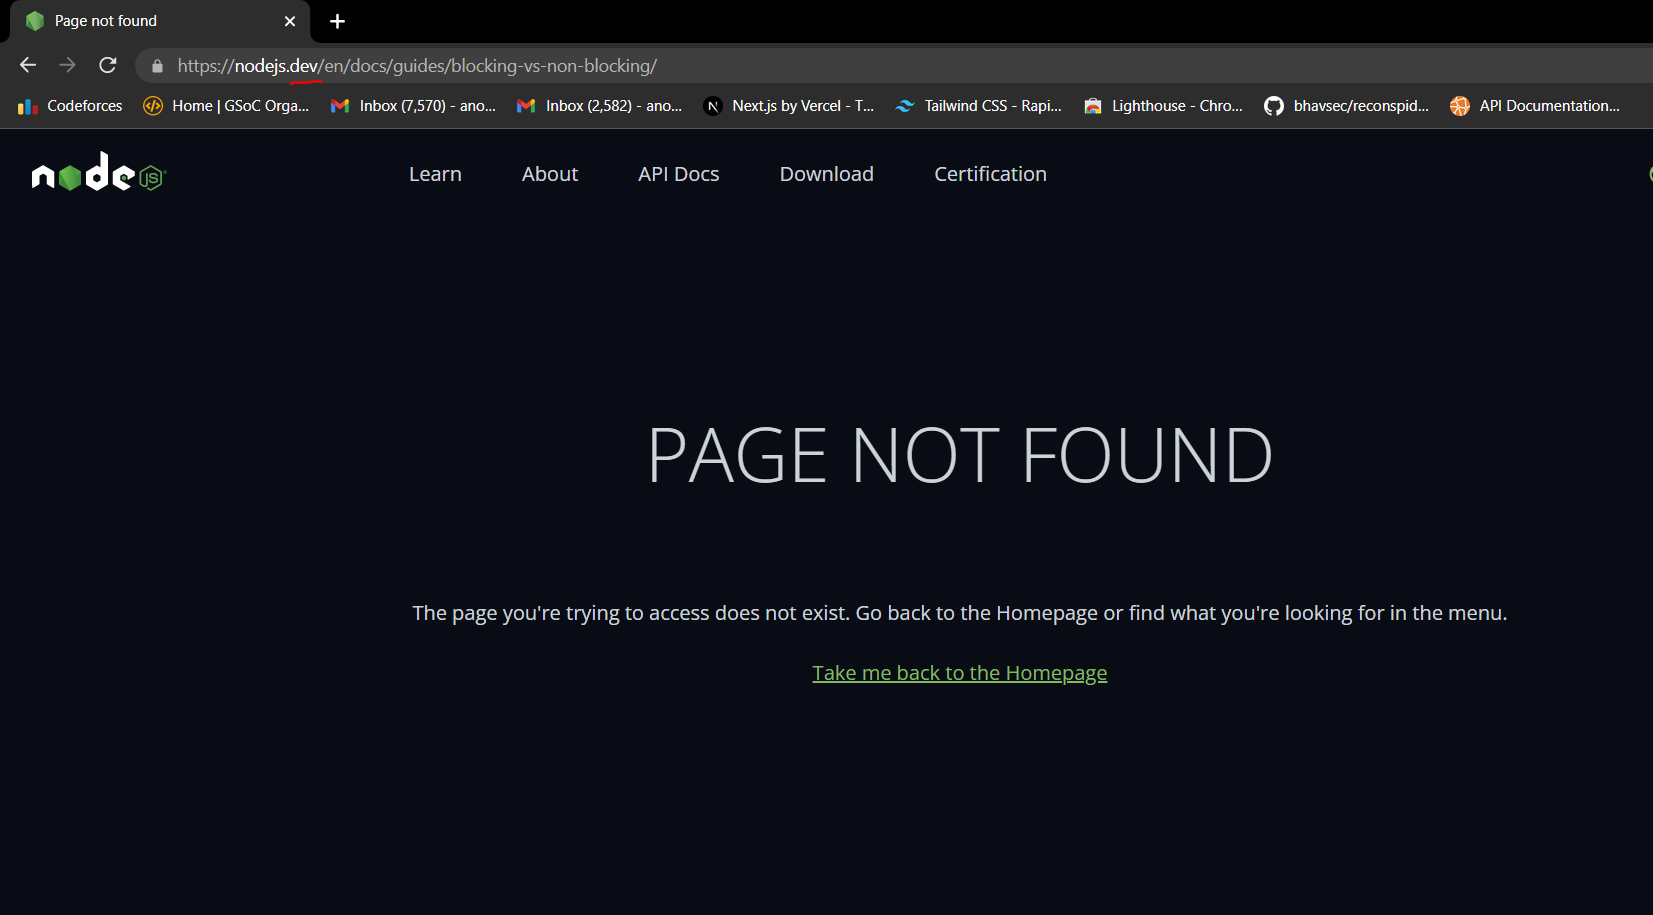Viewport: 1653px width, 915px height.
Task: Open the Codeforces bookmark
Action: [70, 106]
